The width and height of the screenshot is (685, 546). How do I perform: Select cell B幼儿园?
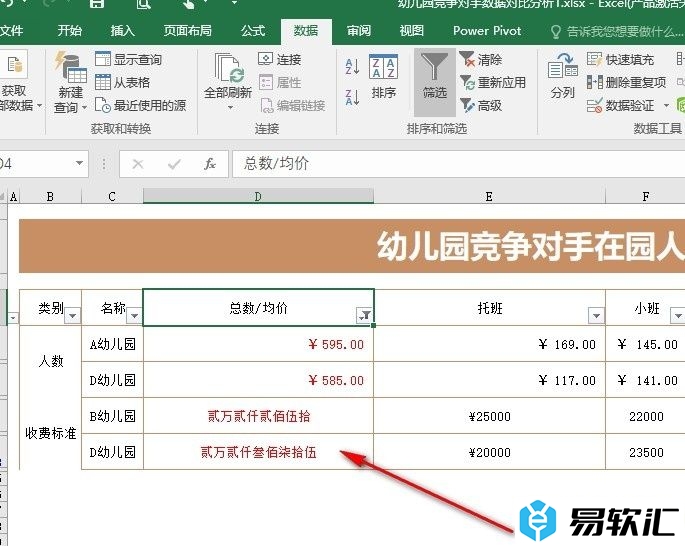(x=112, y=416)
